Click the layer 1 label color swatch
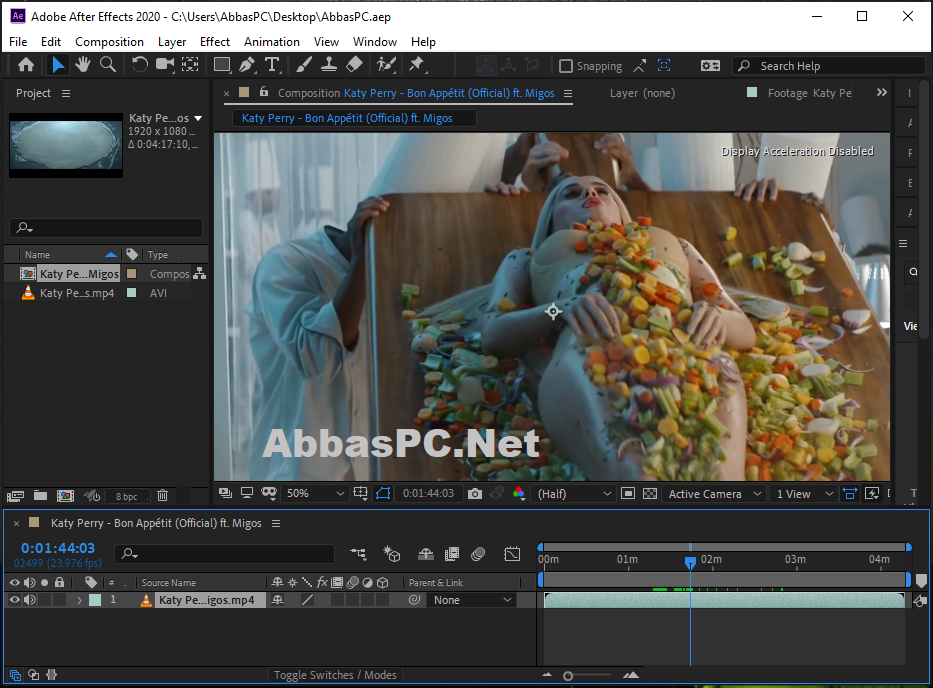This screenshot has width=933, height=688. click(x=95, y=600)
